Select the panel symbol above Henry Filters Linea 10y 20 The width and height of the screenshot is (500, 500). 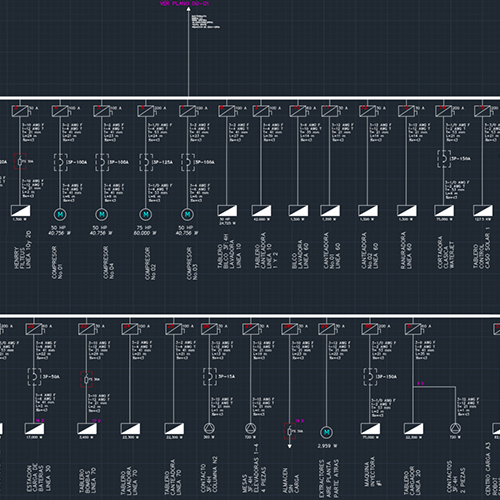click(x=21, y=211)
